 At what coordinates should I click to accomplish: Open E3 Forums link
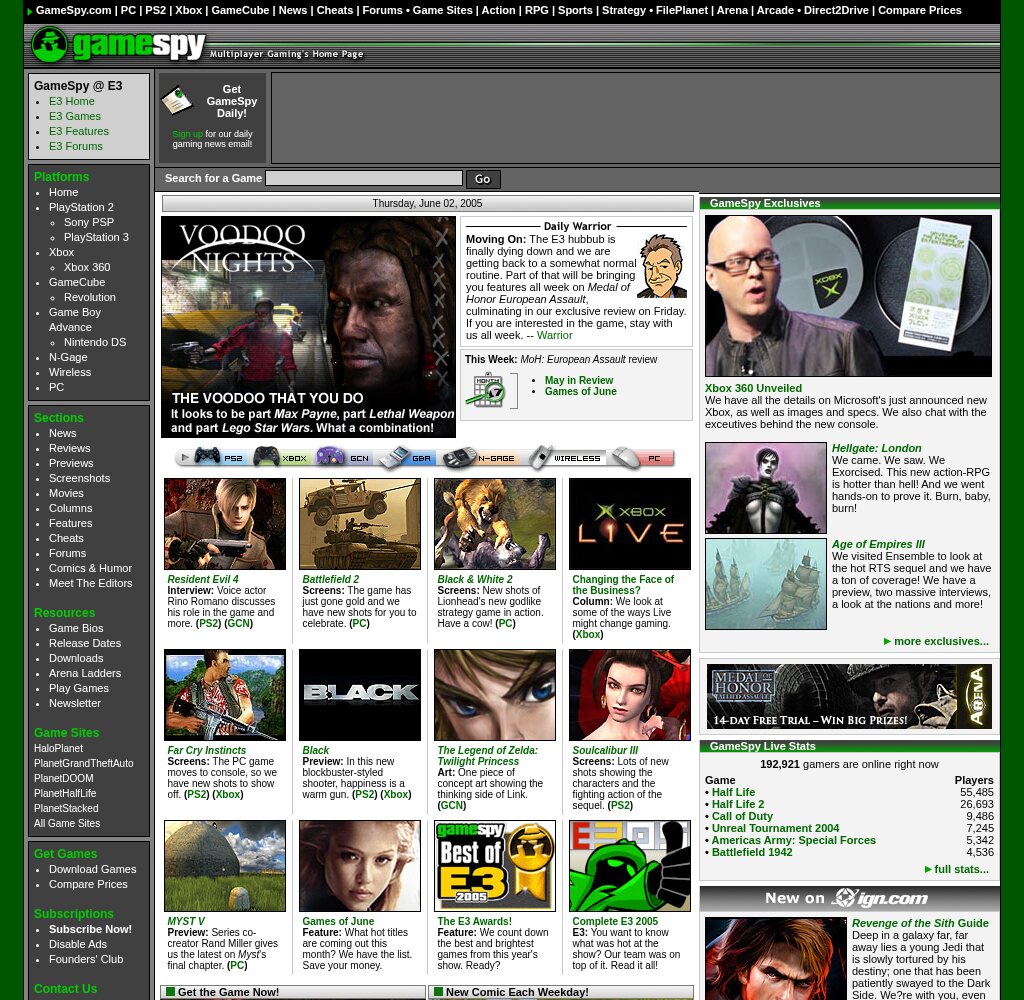click(76, 146)
